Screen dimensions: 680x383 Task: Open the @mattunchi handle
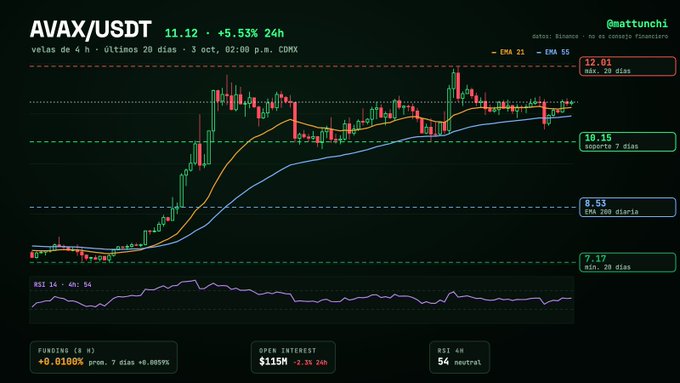[637, 23]
